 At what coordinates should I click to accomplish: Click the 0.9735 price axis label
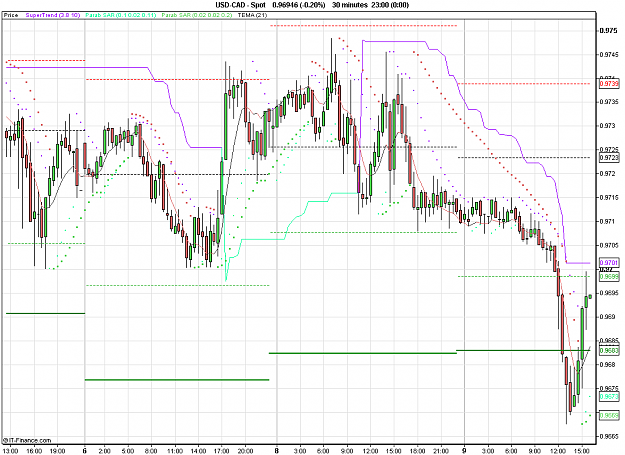pyautogui.click(x=609, y=102)
